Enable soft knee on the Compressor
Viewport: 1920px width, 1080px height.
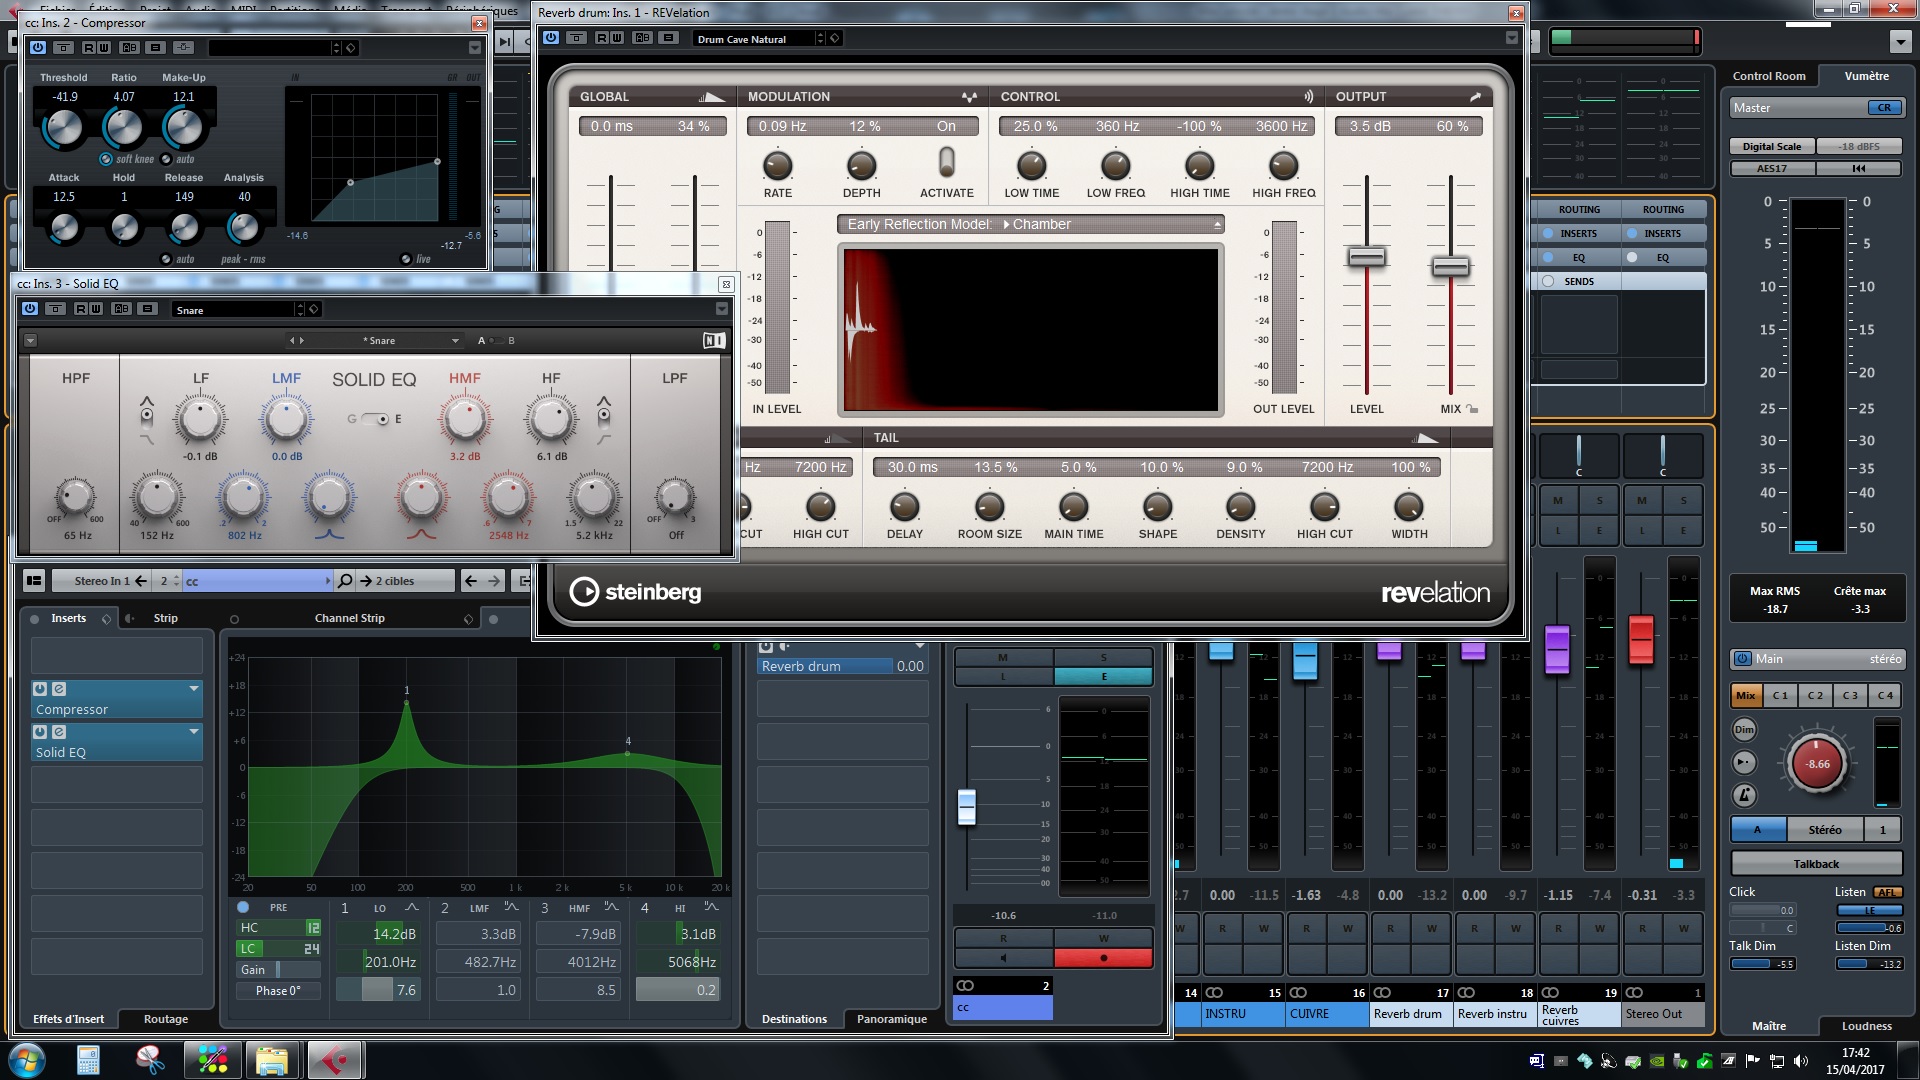point(106,159)
